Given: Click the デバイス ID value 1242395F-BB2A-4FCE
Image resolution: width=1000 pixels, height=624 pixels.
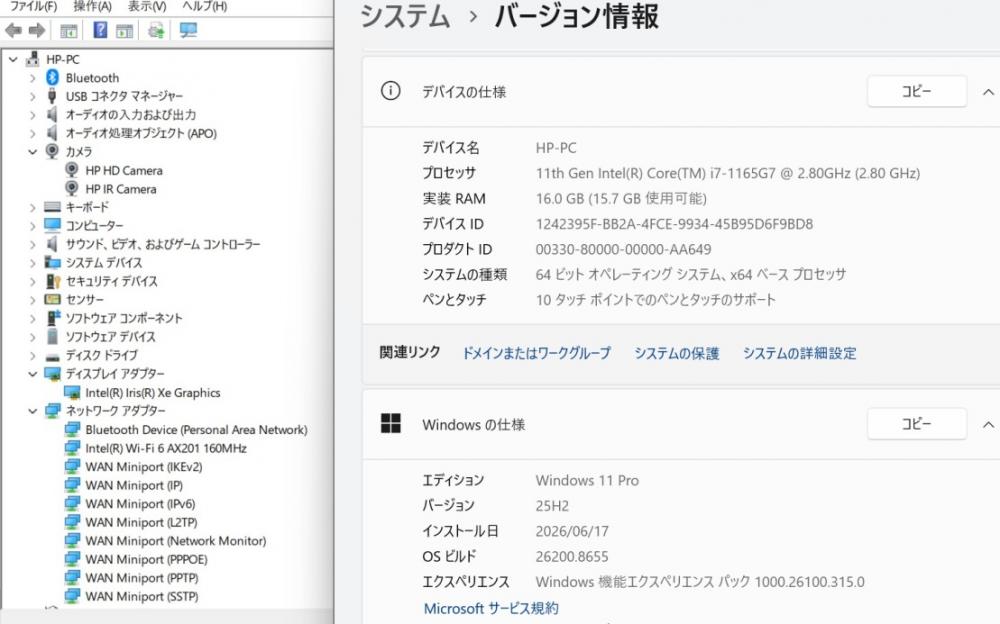Looking at the screenshot, I should 674,224.
